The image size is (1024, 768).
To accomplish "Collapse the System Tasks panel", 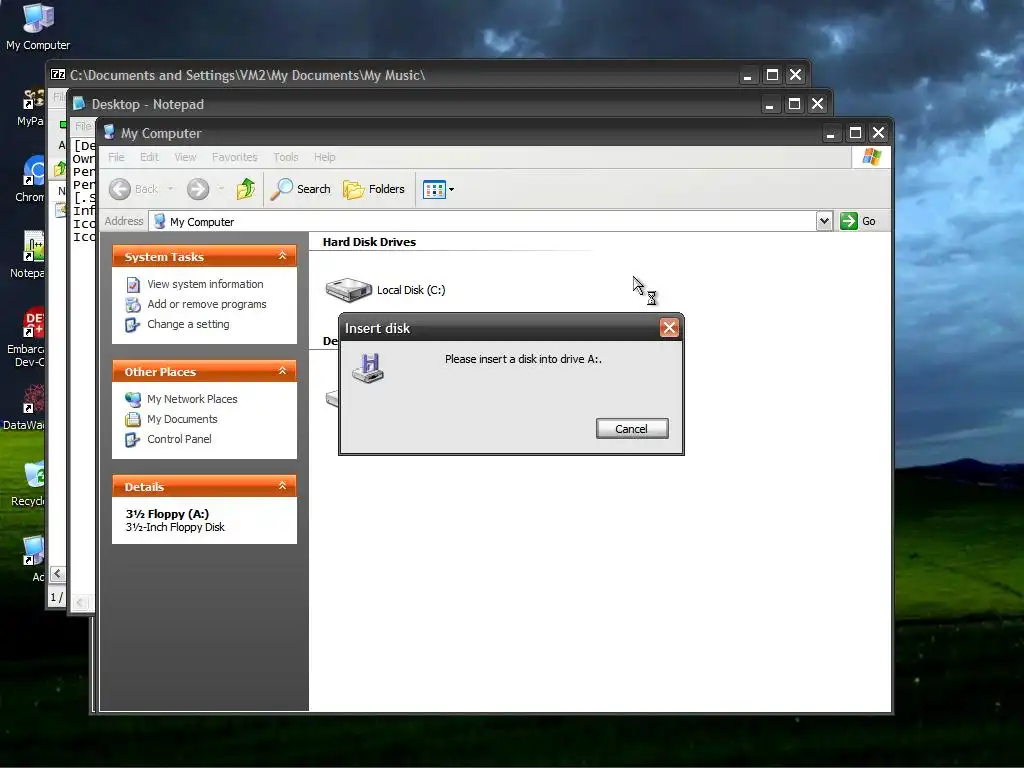I will (282, 256).
